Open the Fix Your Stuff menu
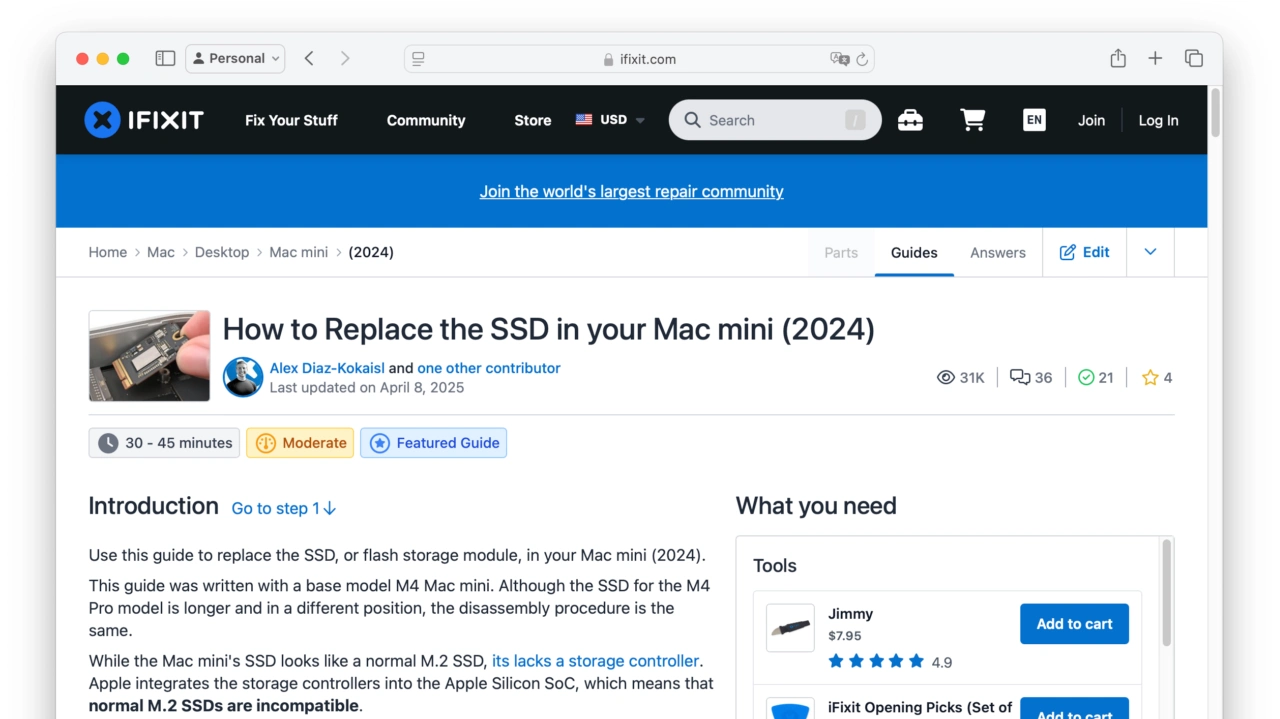The width and height of the screenshot is (1280, 719). (291, 120)
